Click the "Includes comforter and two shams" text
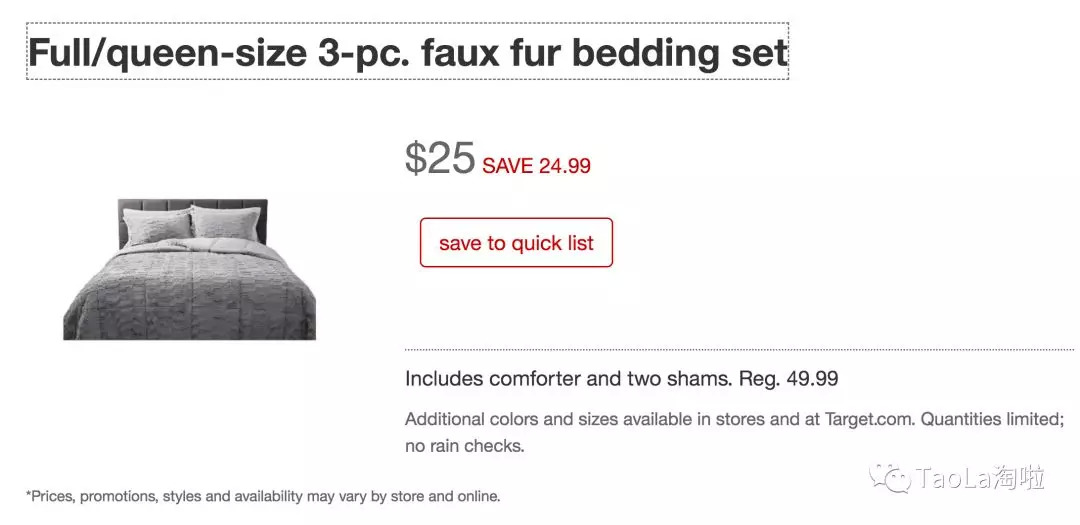Screen dimensions: 1080x525 coord(569,379)
